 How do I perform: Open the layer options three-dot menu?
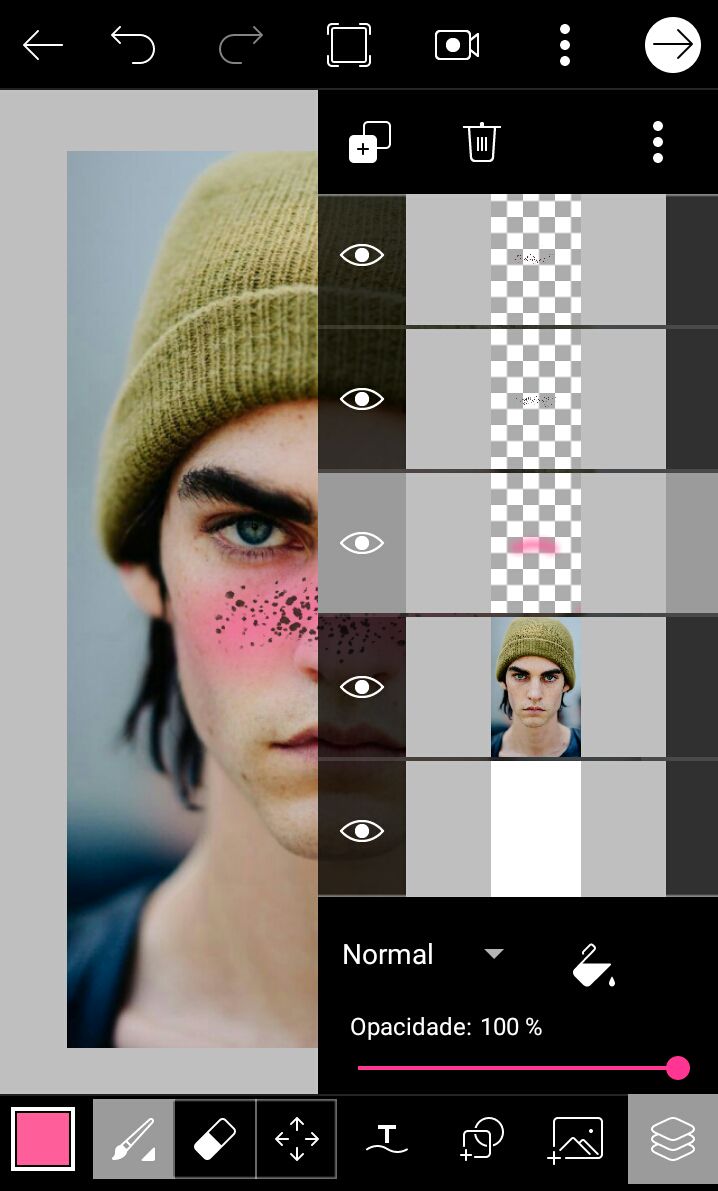click(658, 142)
